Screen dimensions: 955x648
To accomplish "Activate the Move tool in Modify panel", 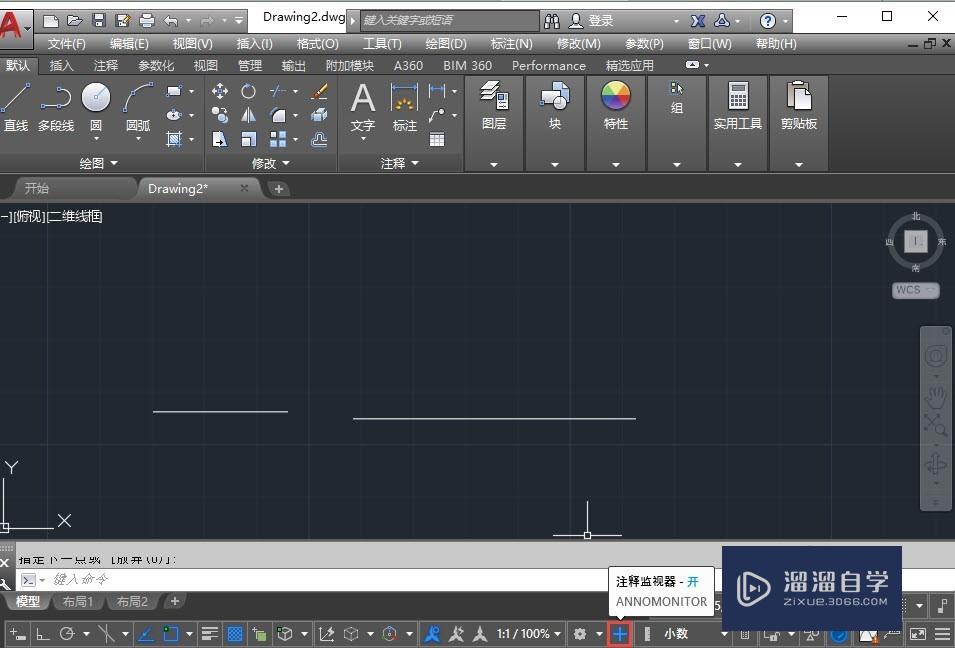I will (x=220, y=91).
